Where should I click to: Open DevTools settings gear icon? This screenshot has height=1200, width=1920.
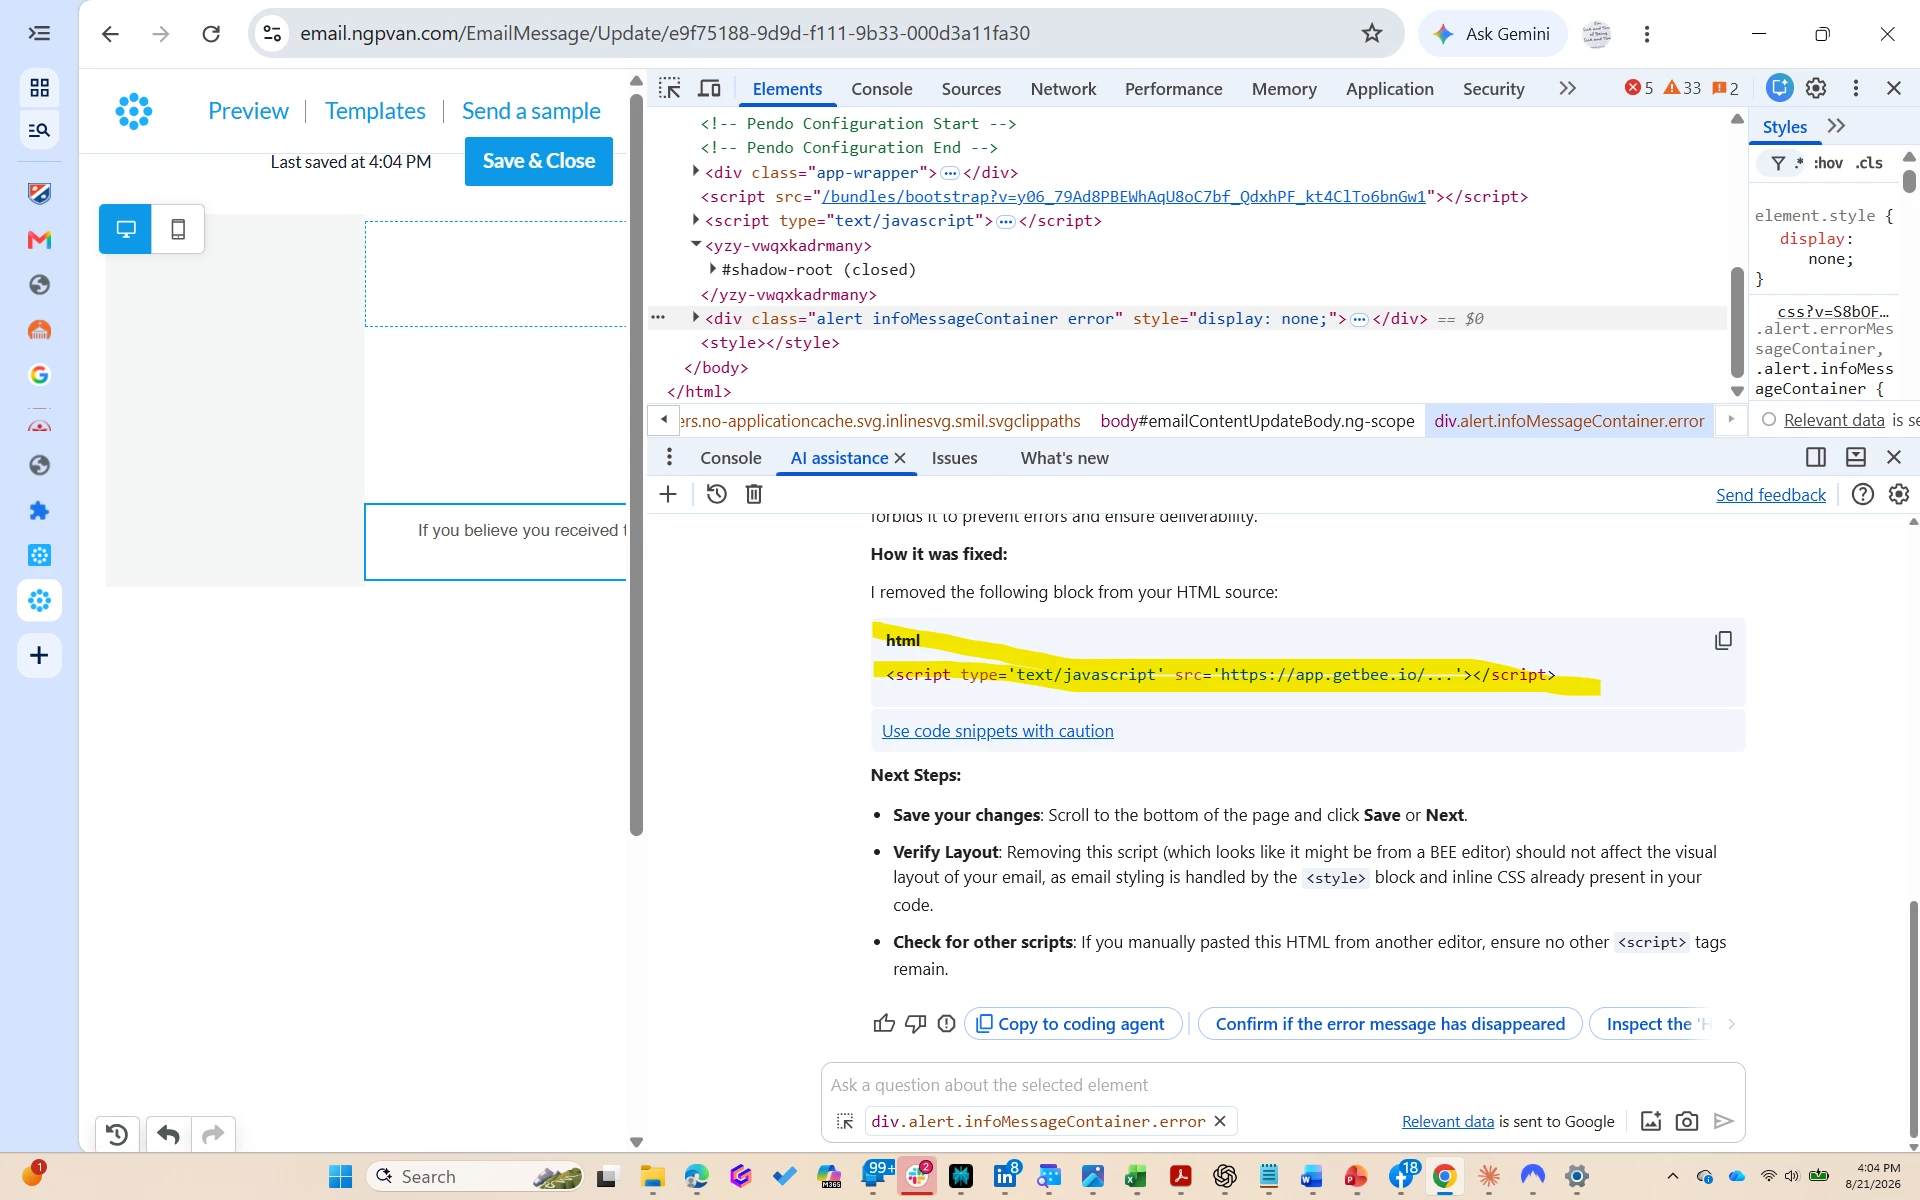[1816, 88]
